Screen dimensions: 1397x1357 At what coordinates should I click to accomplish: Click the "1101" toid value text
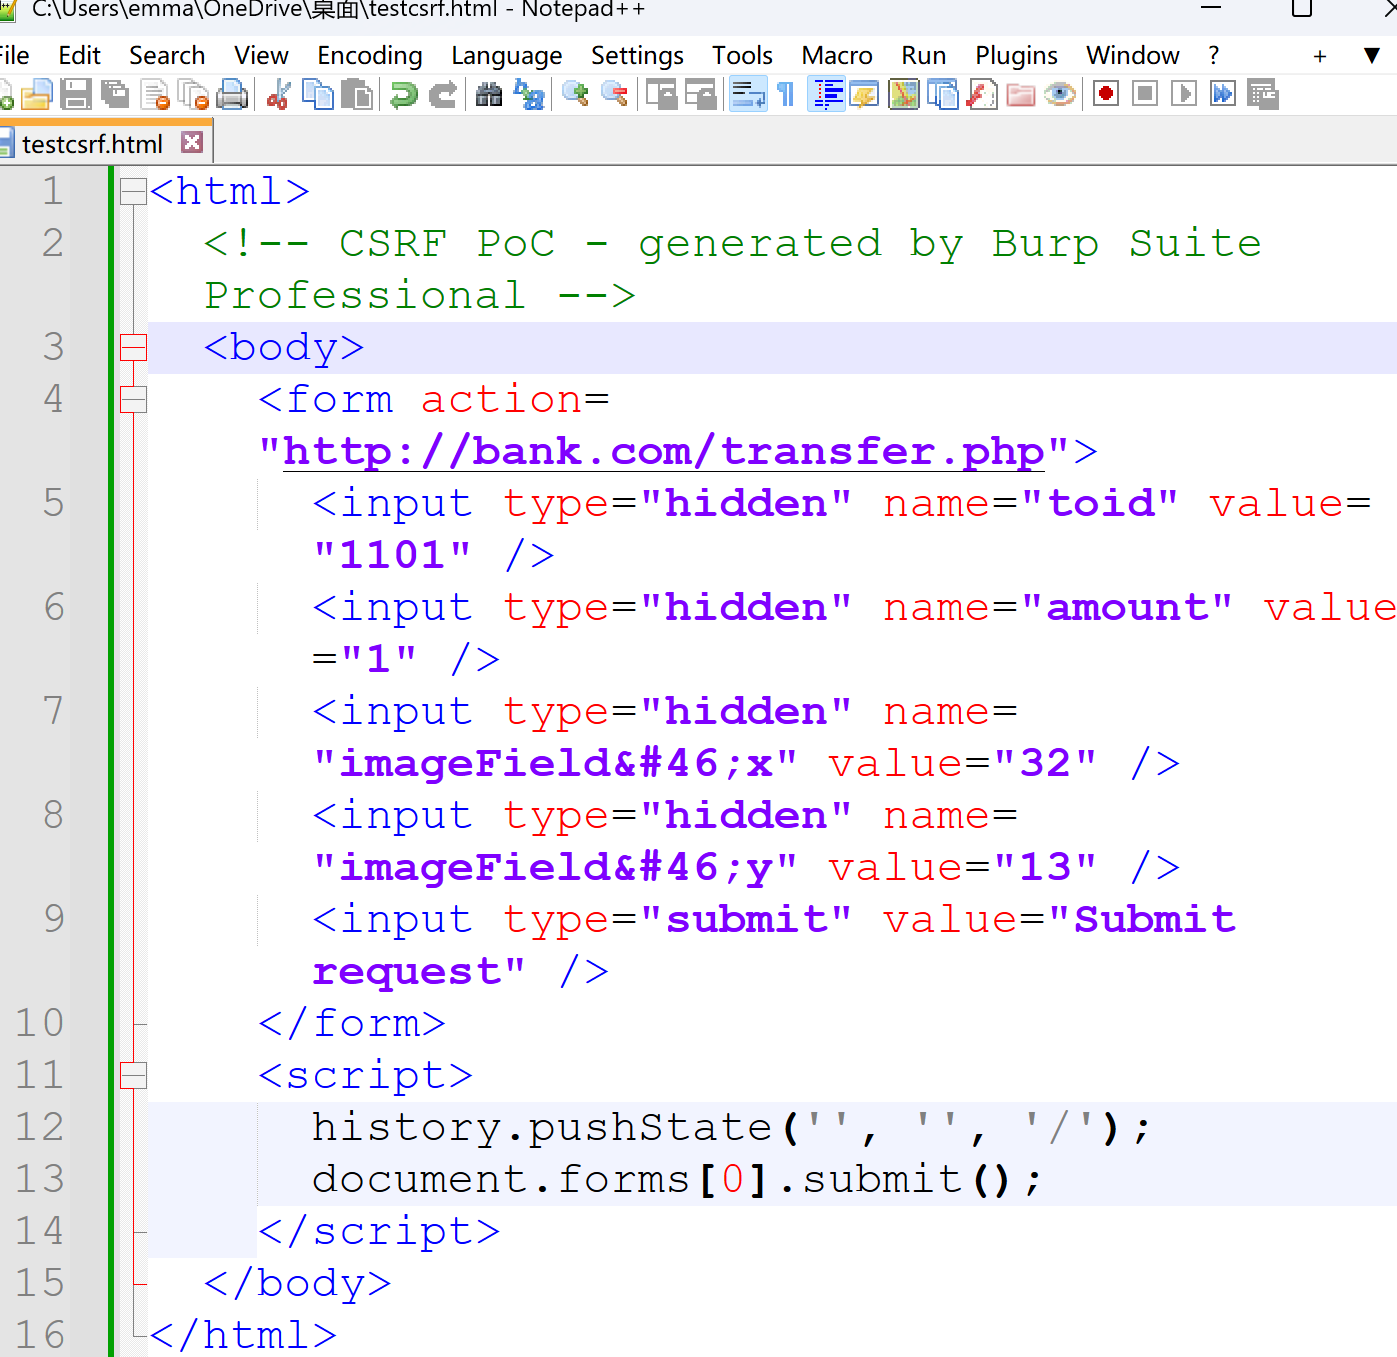click(x=392, y=555)
